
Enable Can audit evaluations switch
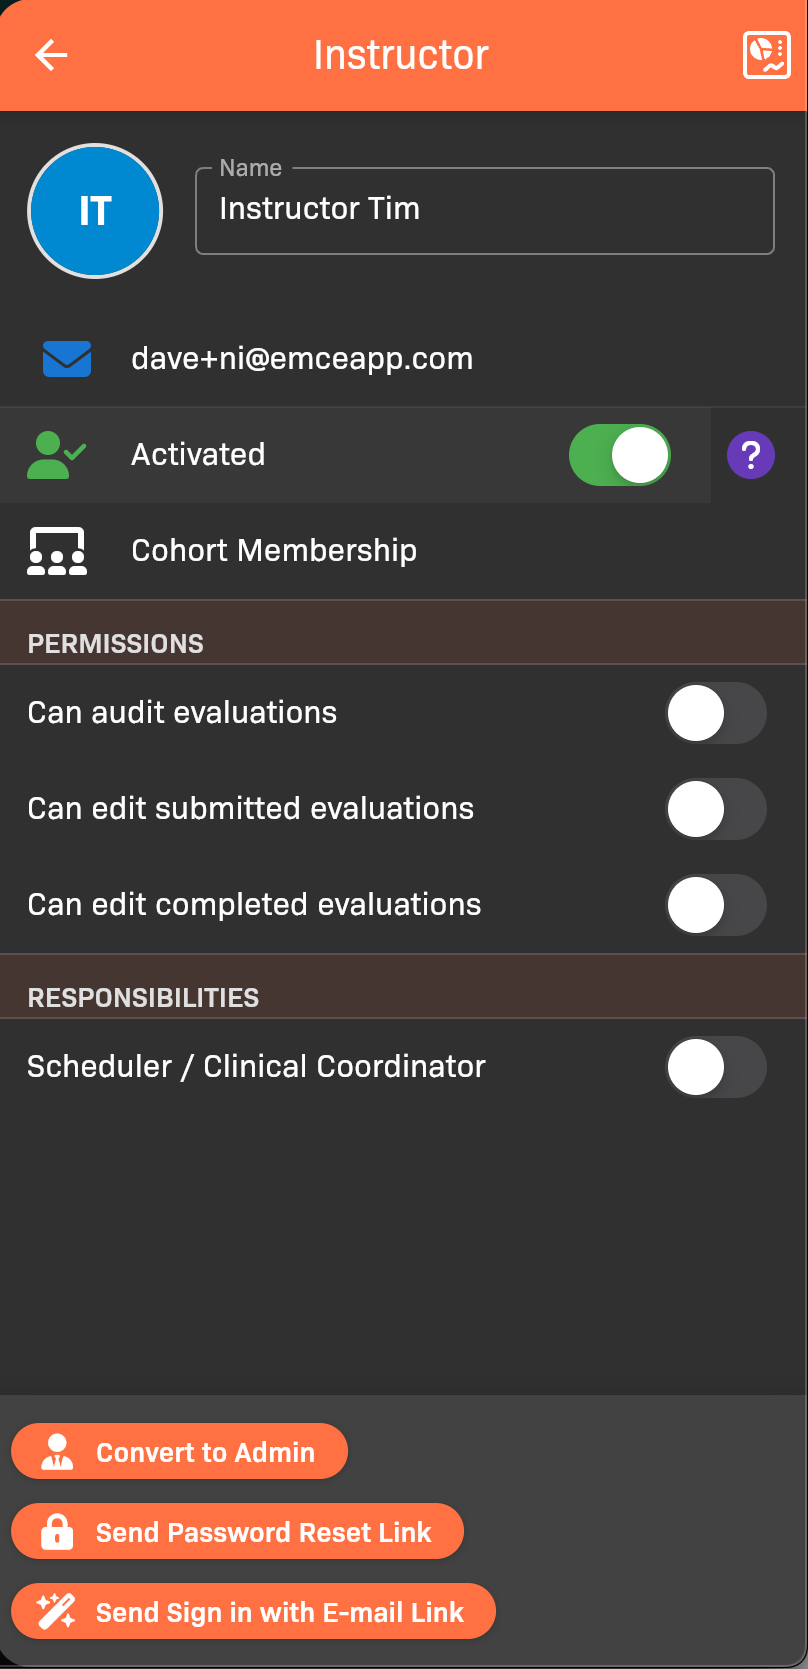[x=716, y=713]
